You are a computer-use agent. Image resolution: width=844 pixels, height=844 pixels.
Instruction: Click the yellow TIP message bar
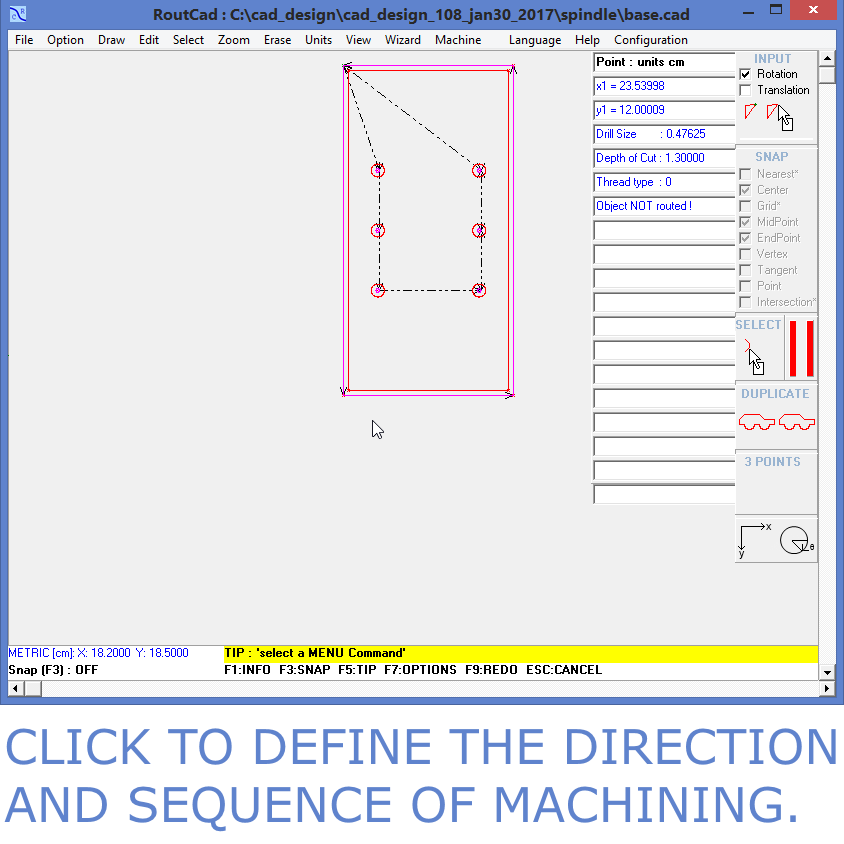pyautogui.click(x=521, y=653)
